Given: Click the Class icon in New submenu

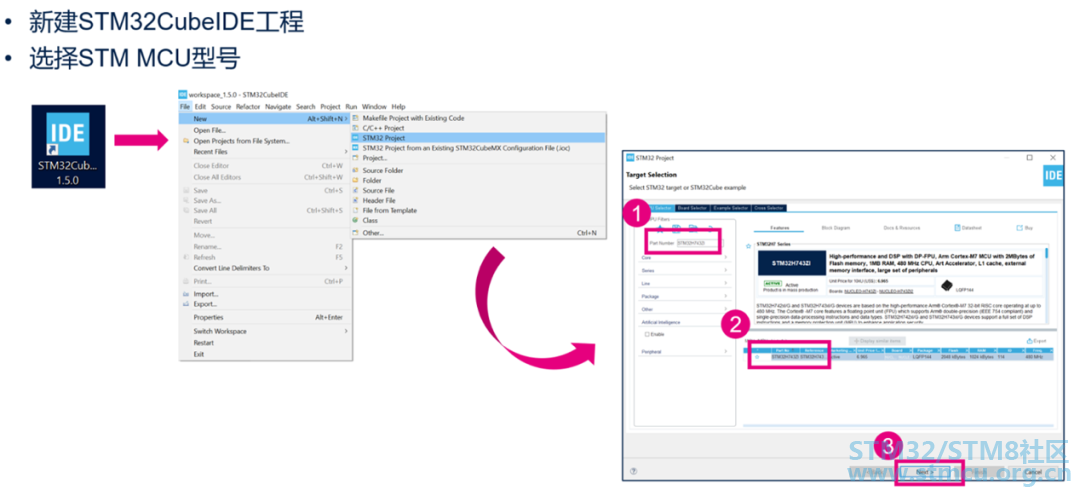Looking at the screenshot, I should (356, 220).
